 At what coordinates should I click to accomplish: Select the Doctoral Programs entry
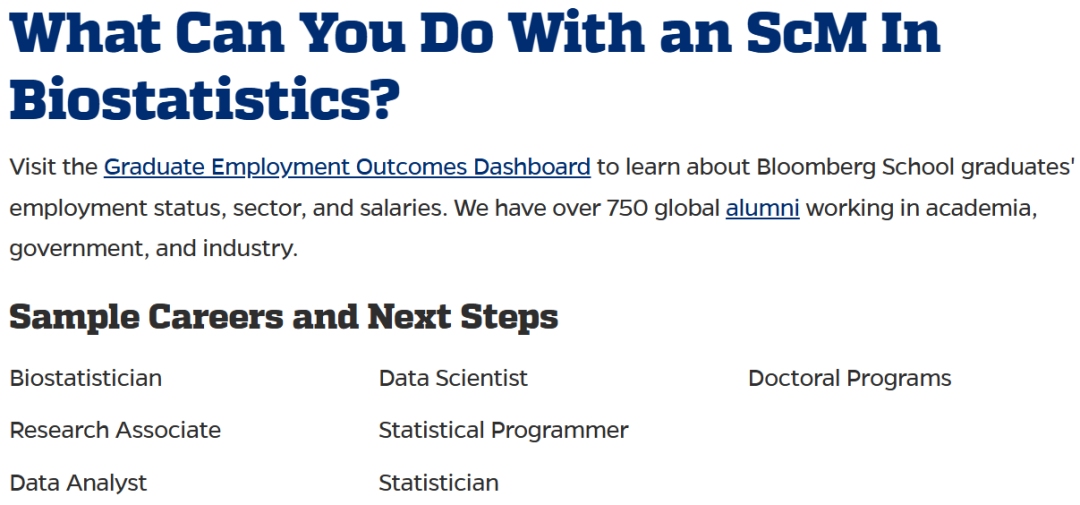(849, 378)
